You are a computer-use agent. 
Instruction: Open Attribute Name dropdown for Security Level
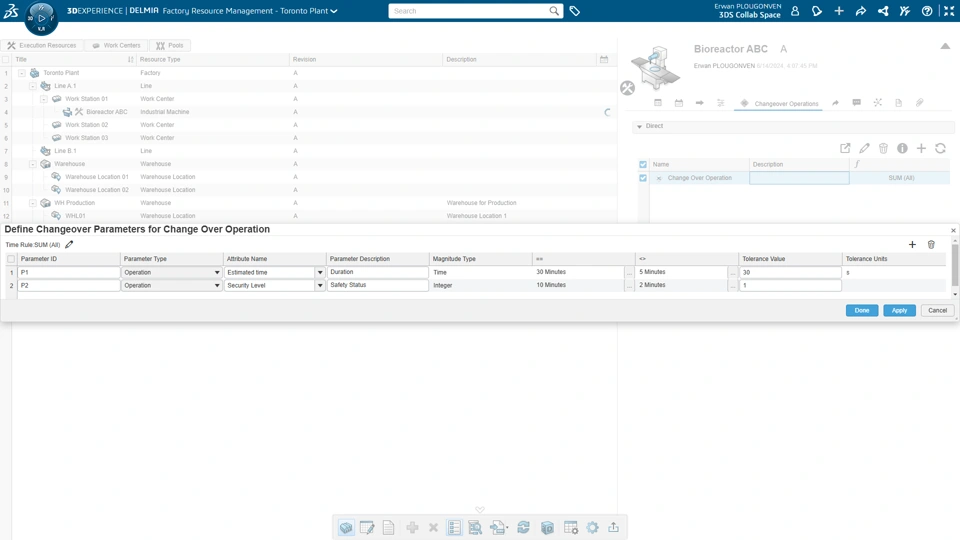tap(320, 285)
